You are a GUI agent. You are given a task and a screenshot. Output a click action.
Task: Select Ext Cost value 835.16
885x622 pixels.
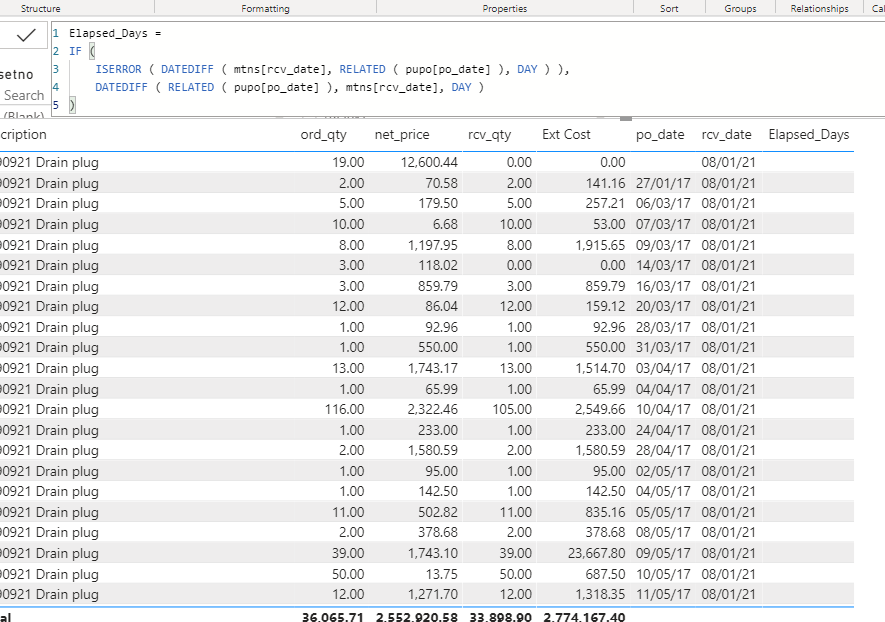coord(605,513)
